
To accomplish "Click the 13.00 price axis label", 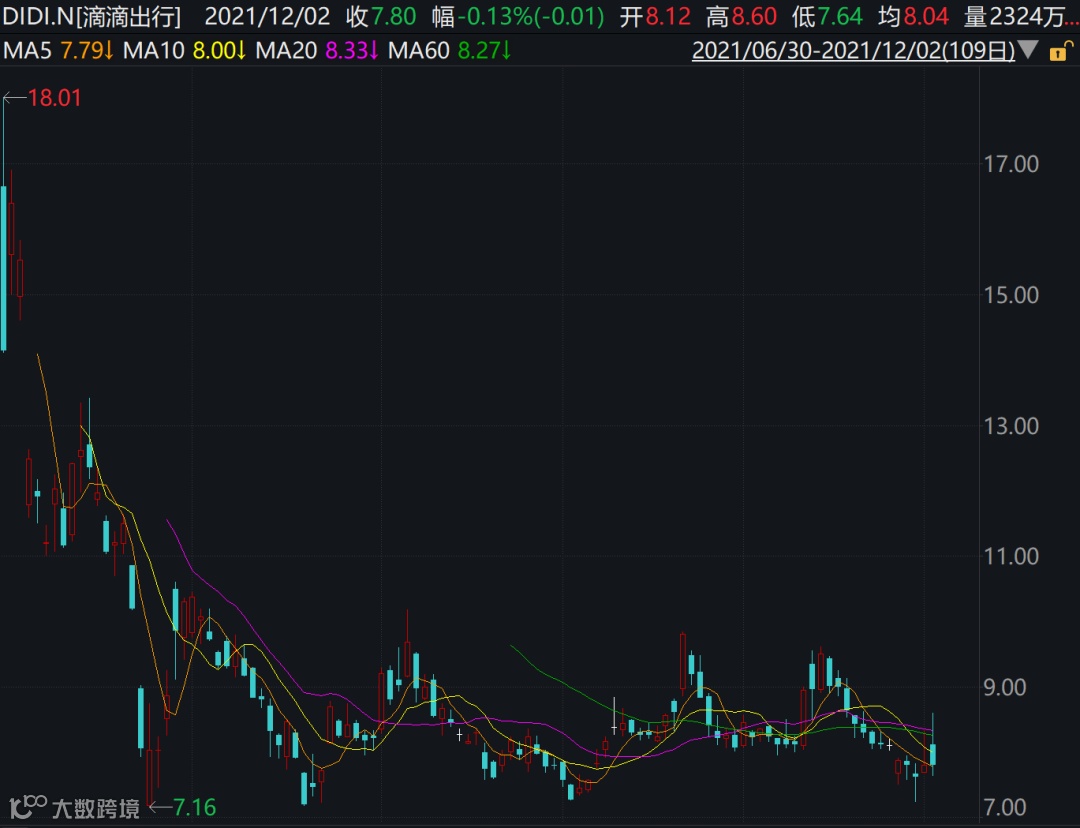I will [x=1011, y=426].
